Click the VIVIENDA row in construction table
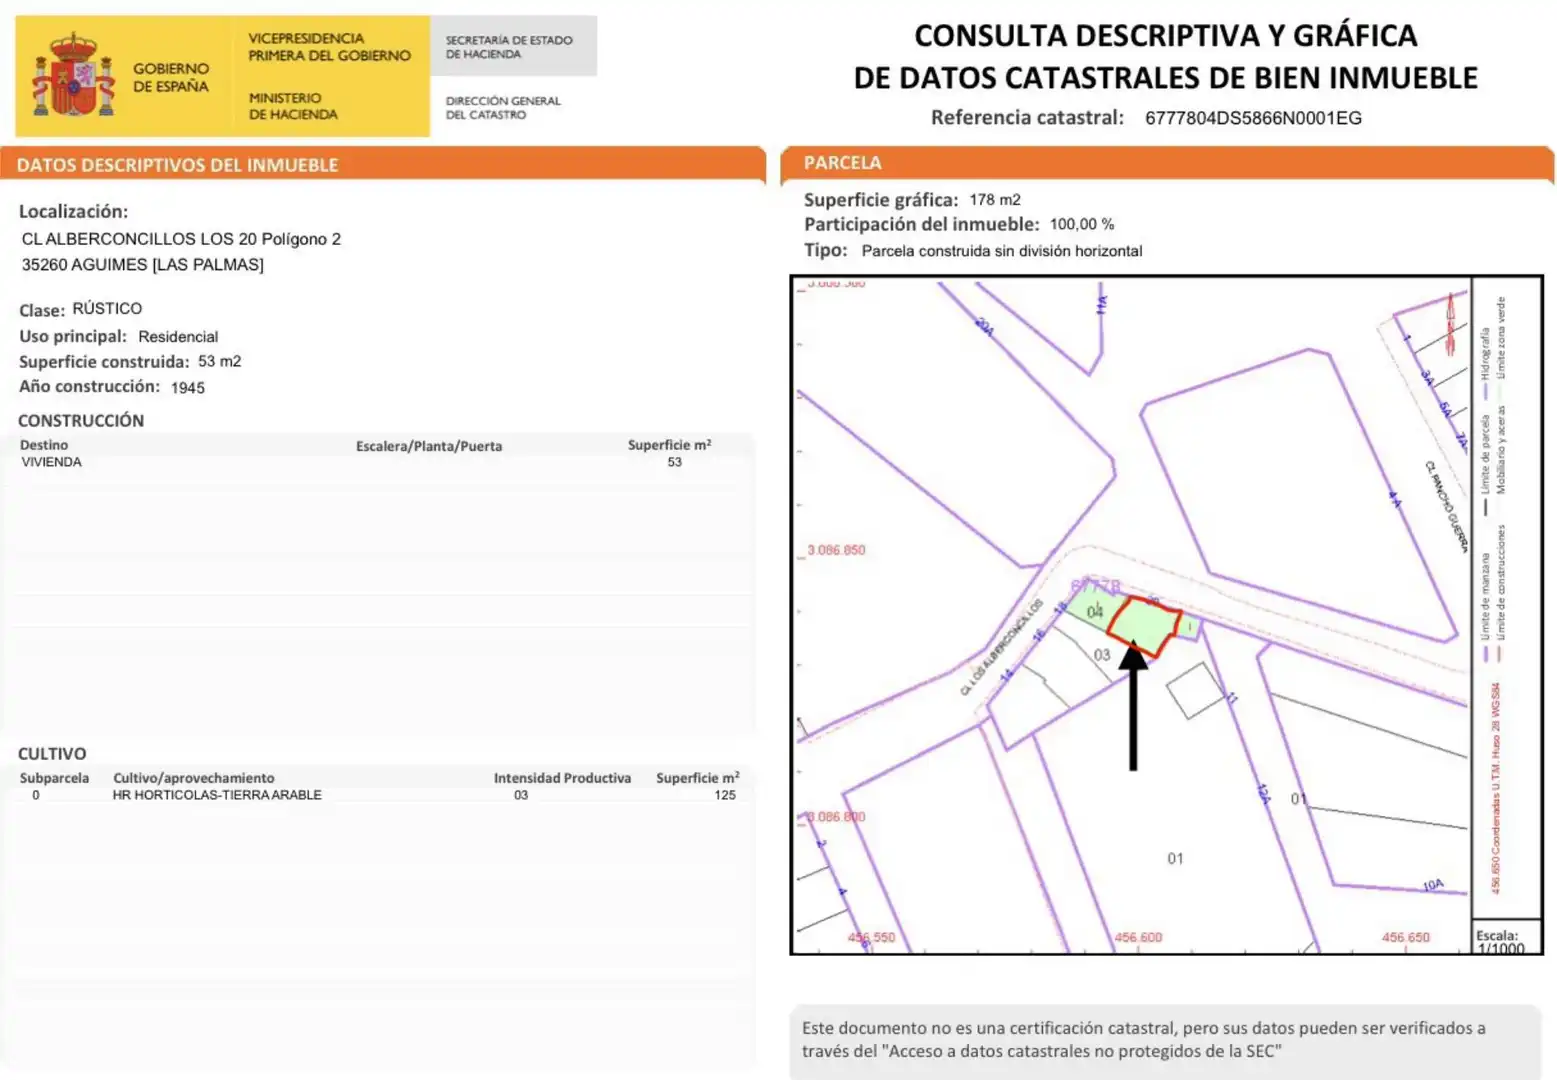Viewport: 1557px width, 1080px height. [x=380, y=462]
